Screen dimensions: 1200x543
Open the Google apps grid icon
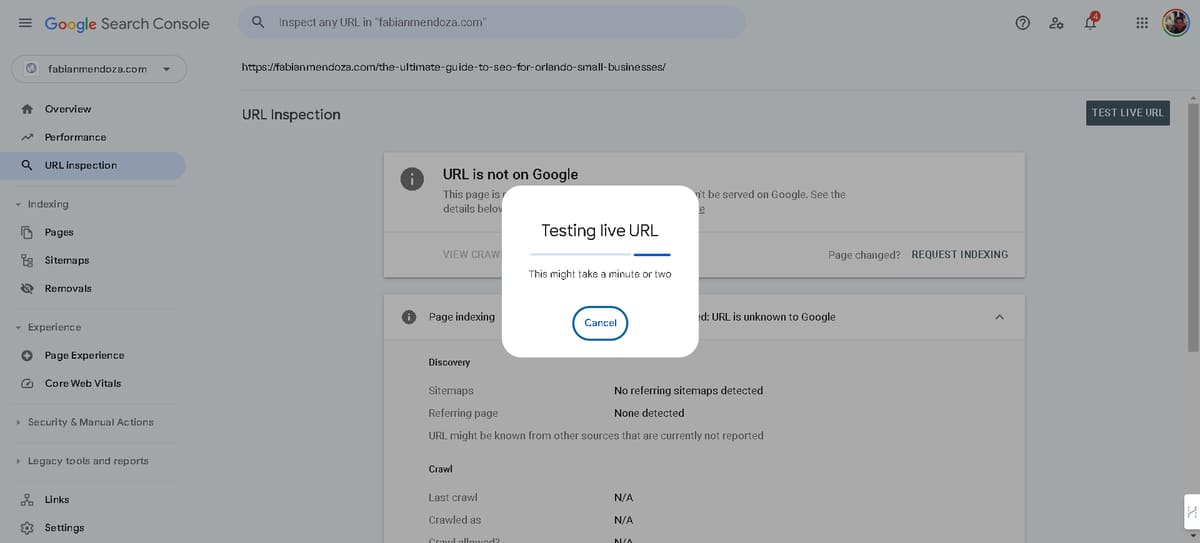1142,23
